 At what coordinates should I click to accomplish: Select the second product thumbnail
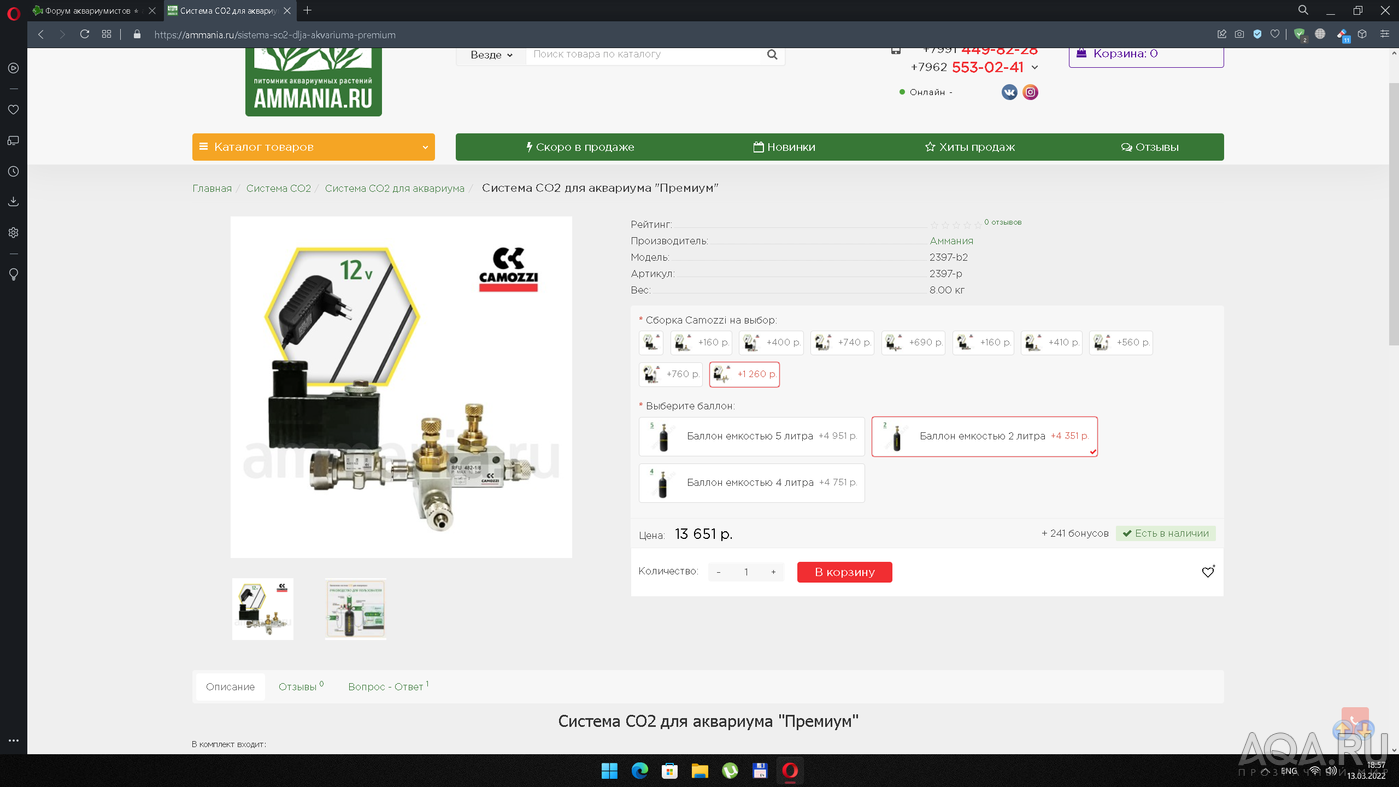355,609
